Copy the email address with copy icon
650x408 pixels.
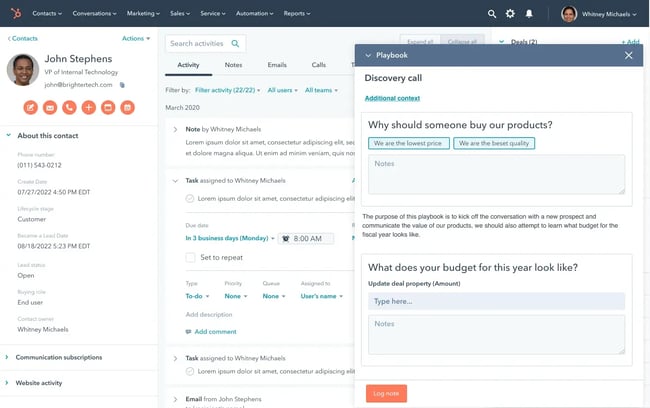point(122,85)
